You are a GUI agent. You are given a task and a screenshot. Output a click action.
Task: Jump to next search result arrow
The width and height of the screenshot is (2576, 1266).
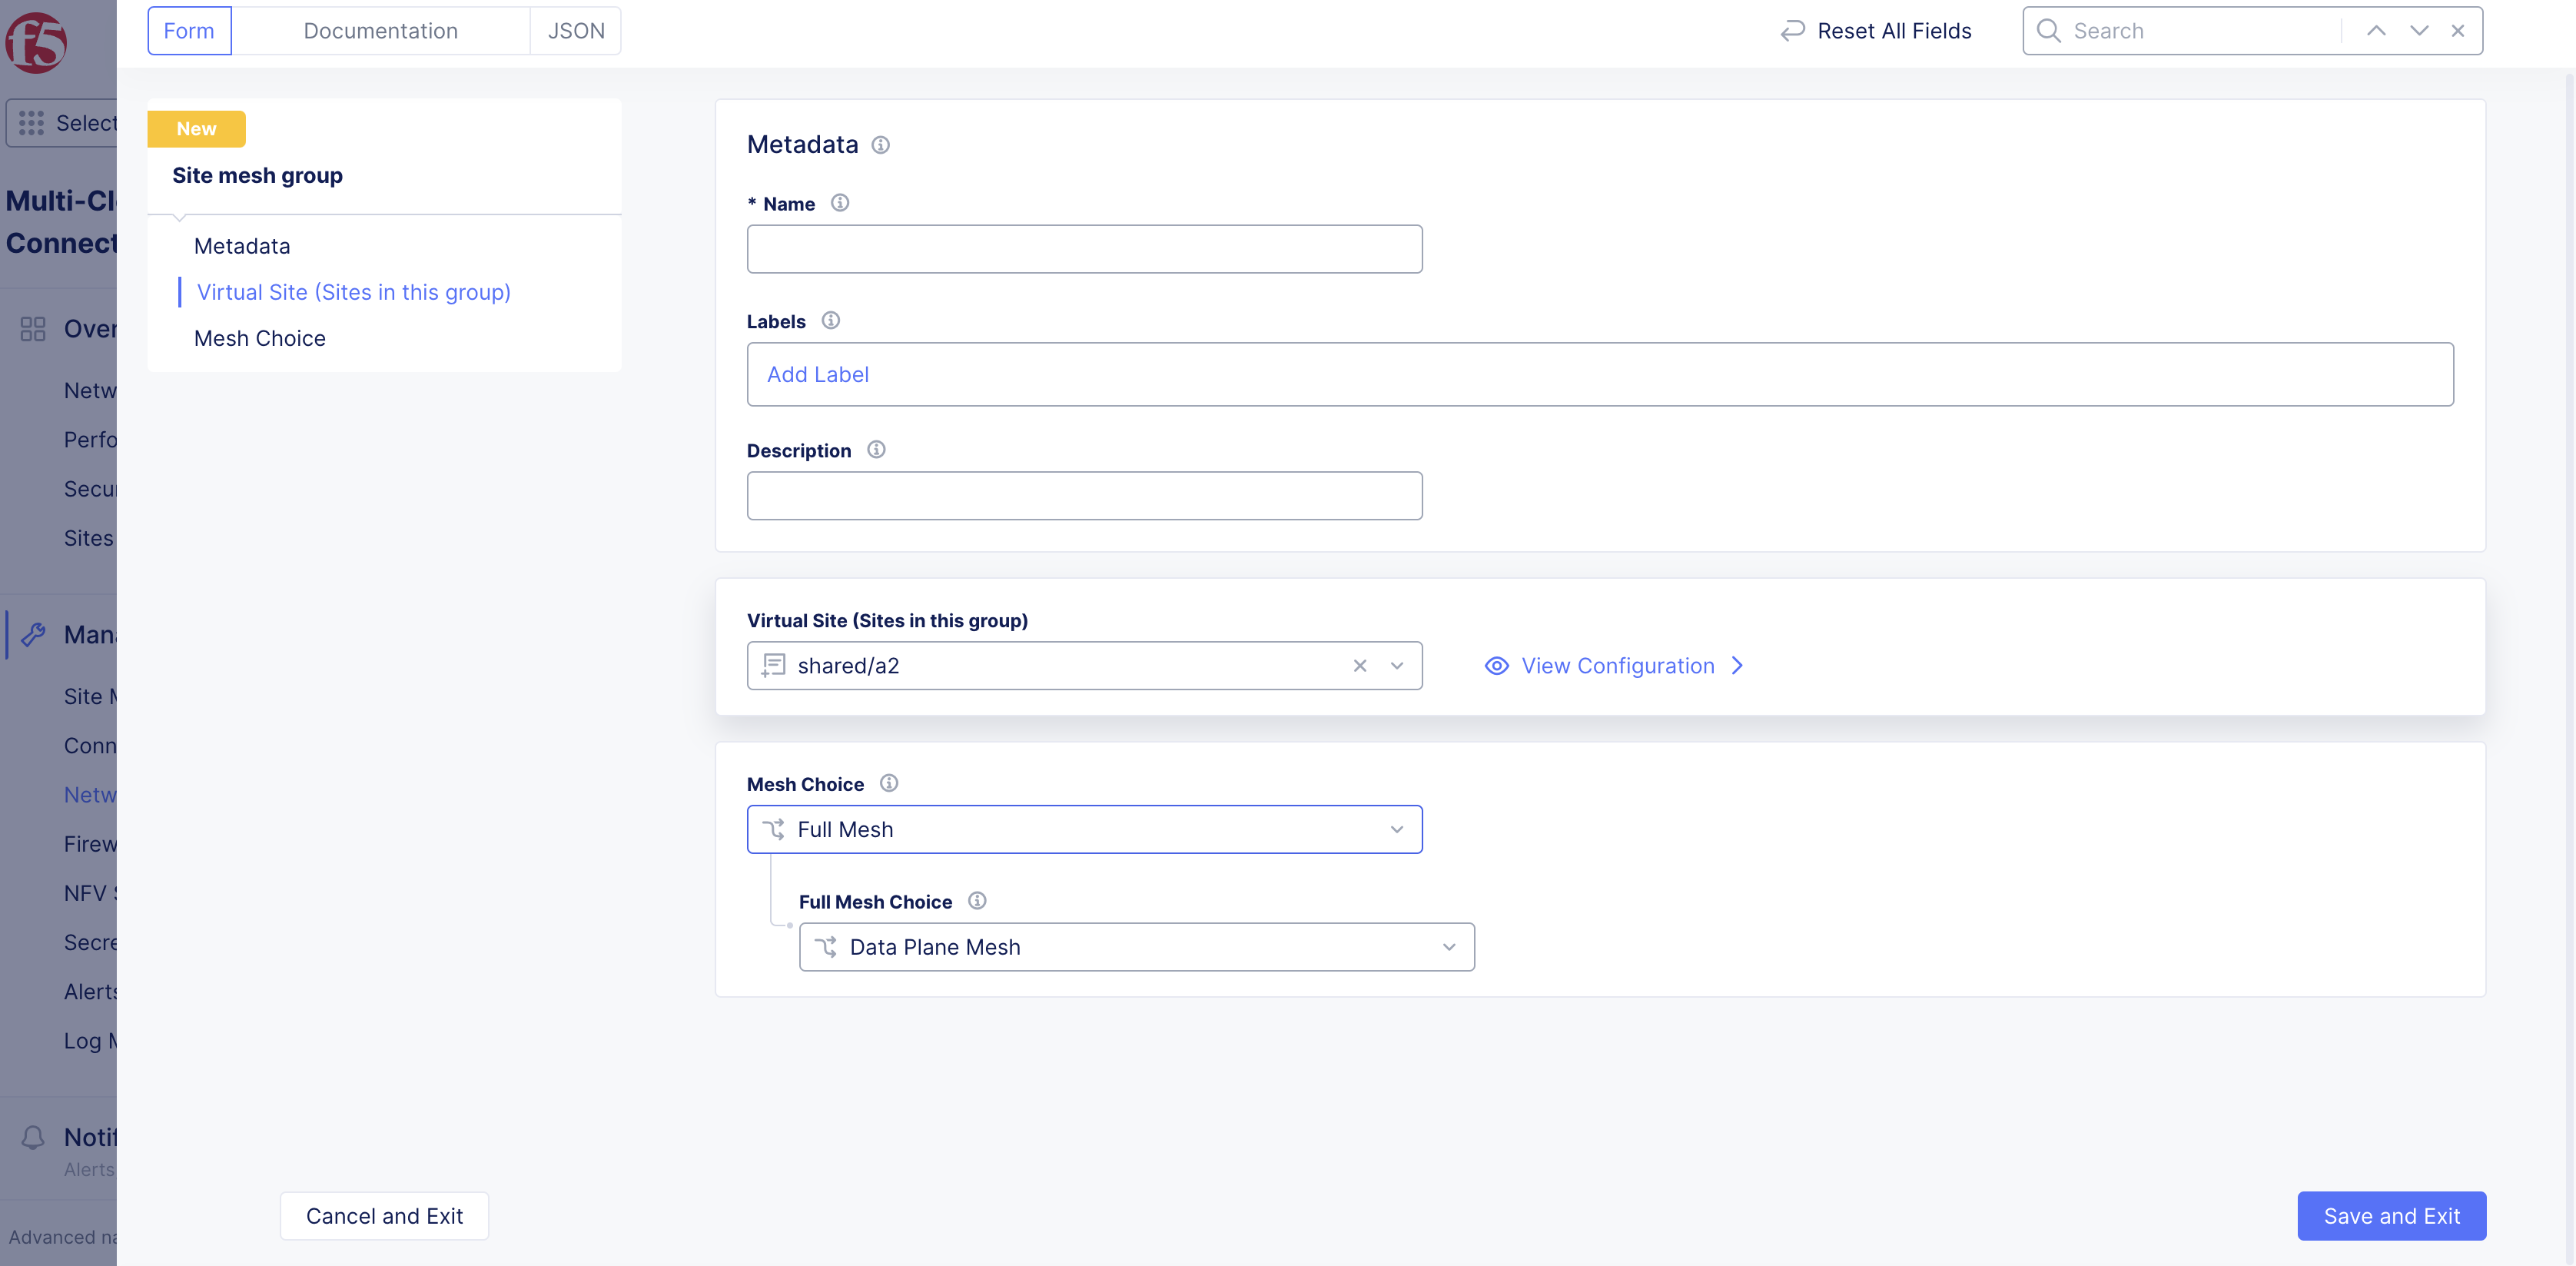pos(2418,31)
